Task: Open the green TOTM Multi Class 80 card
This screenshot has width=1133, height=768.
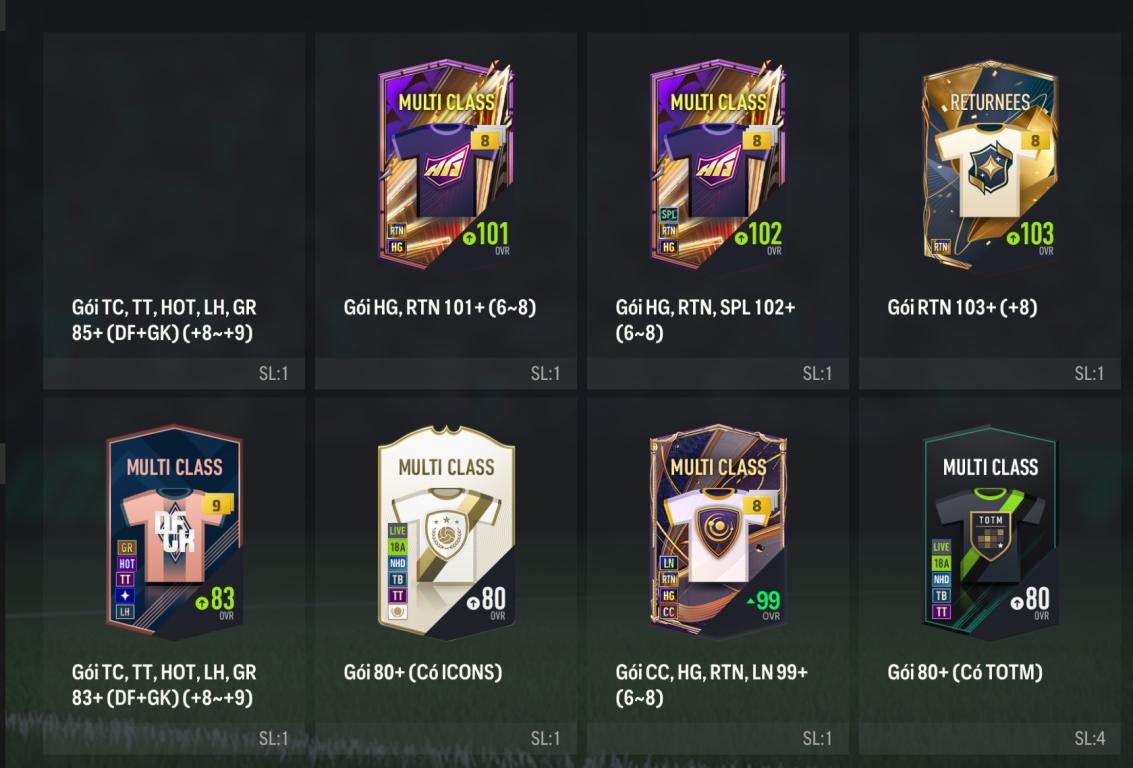Action: click(x=990, y=532)
